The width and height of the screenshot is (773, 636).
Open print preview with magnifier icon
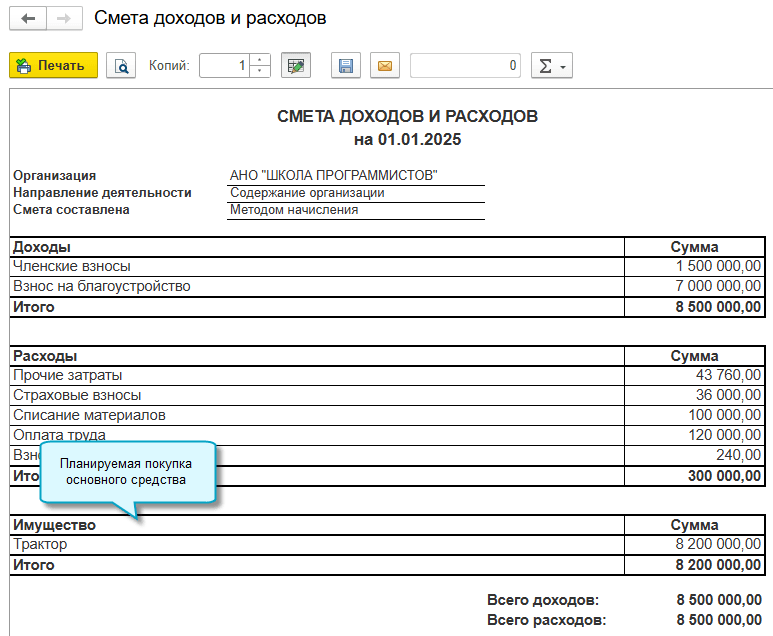[x=121, y=65]
